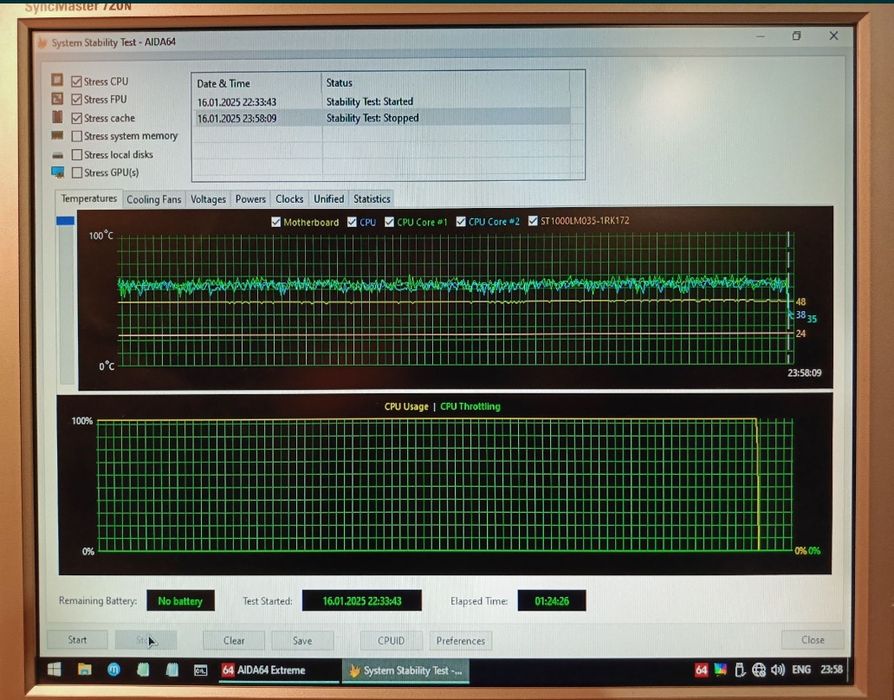Open the Unified tab

click(329, 199)
